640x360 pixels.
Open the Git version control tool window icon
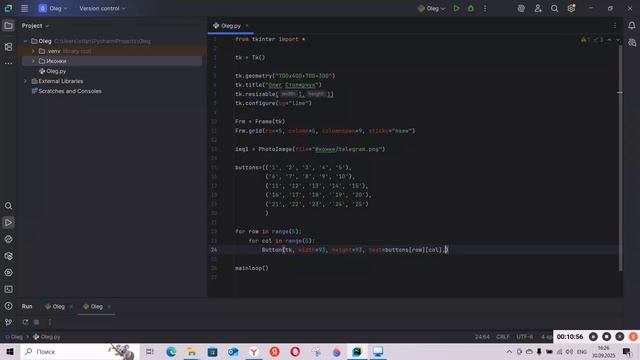pos(8,322)
